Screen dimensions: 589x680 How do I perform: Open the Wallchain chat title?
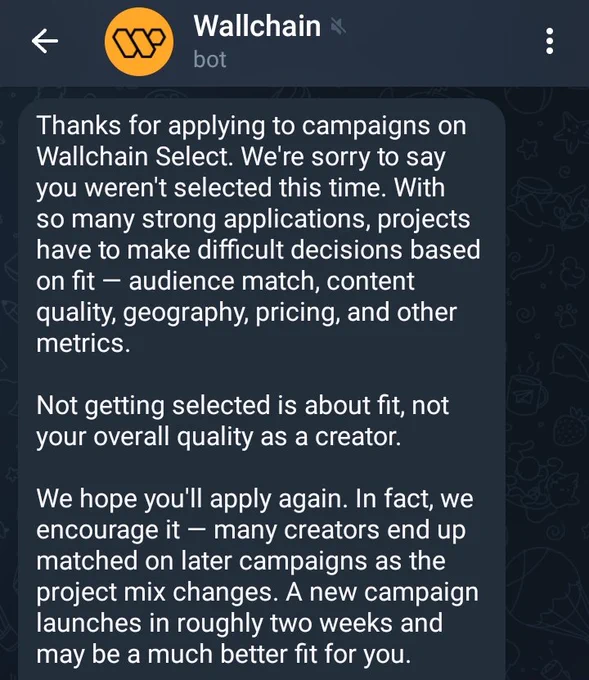click(x=257, y=26)
